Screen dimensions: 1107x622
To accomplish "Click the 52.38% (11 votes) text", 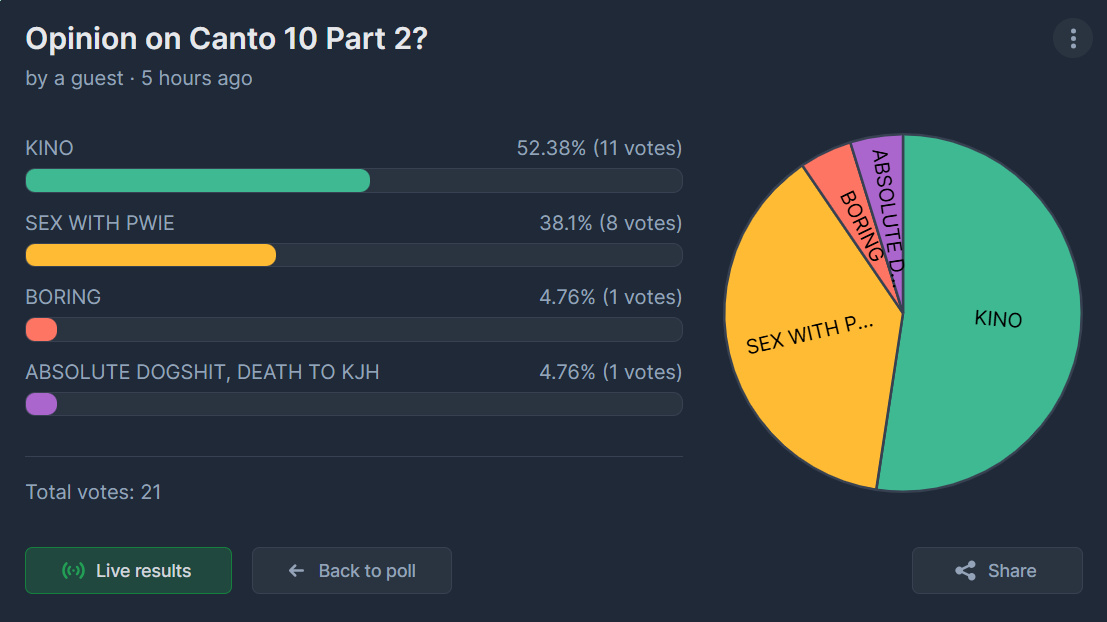I will [x=599, y=148].
